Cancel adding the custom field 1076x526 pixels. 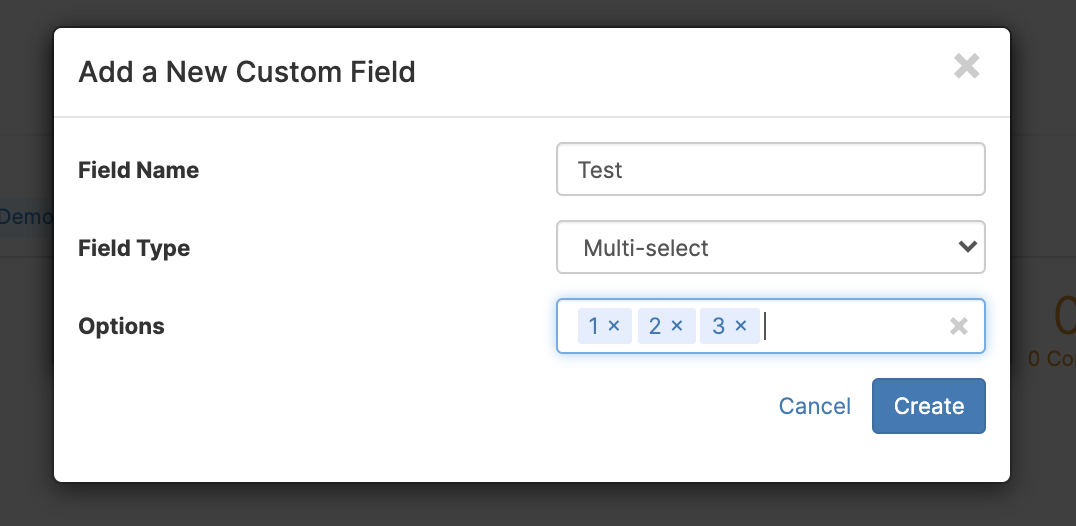815,406
